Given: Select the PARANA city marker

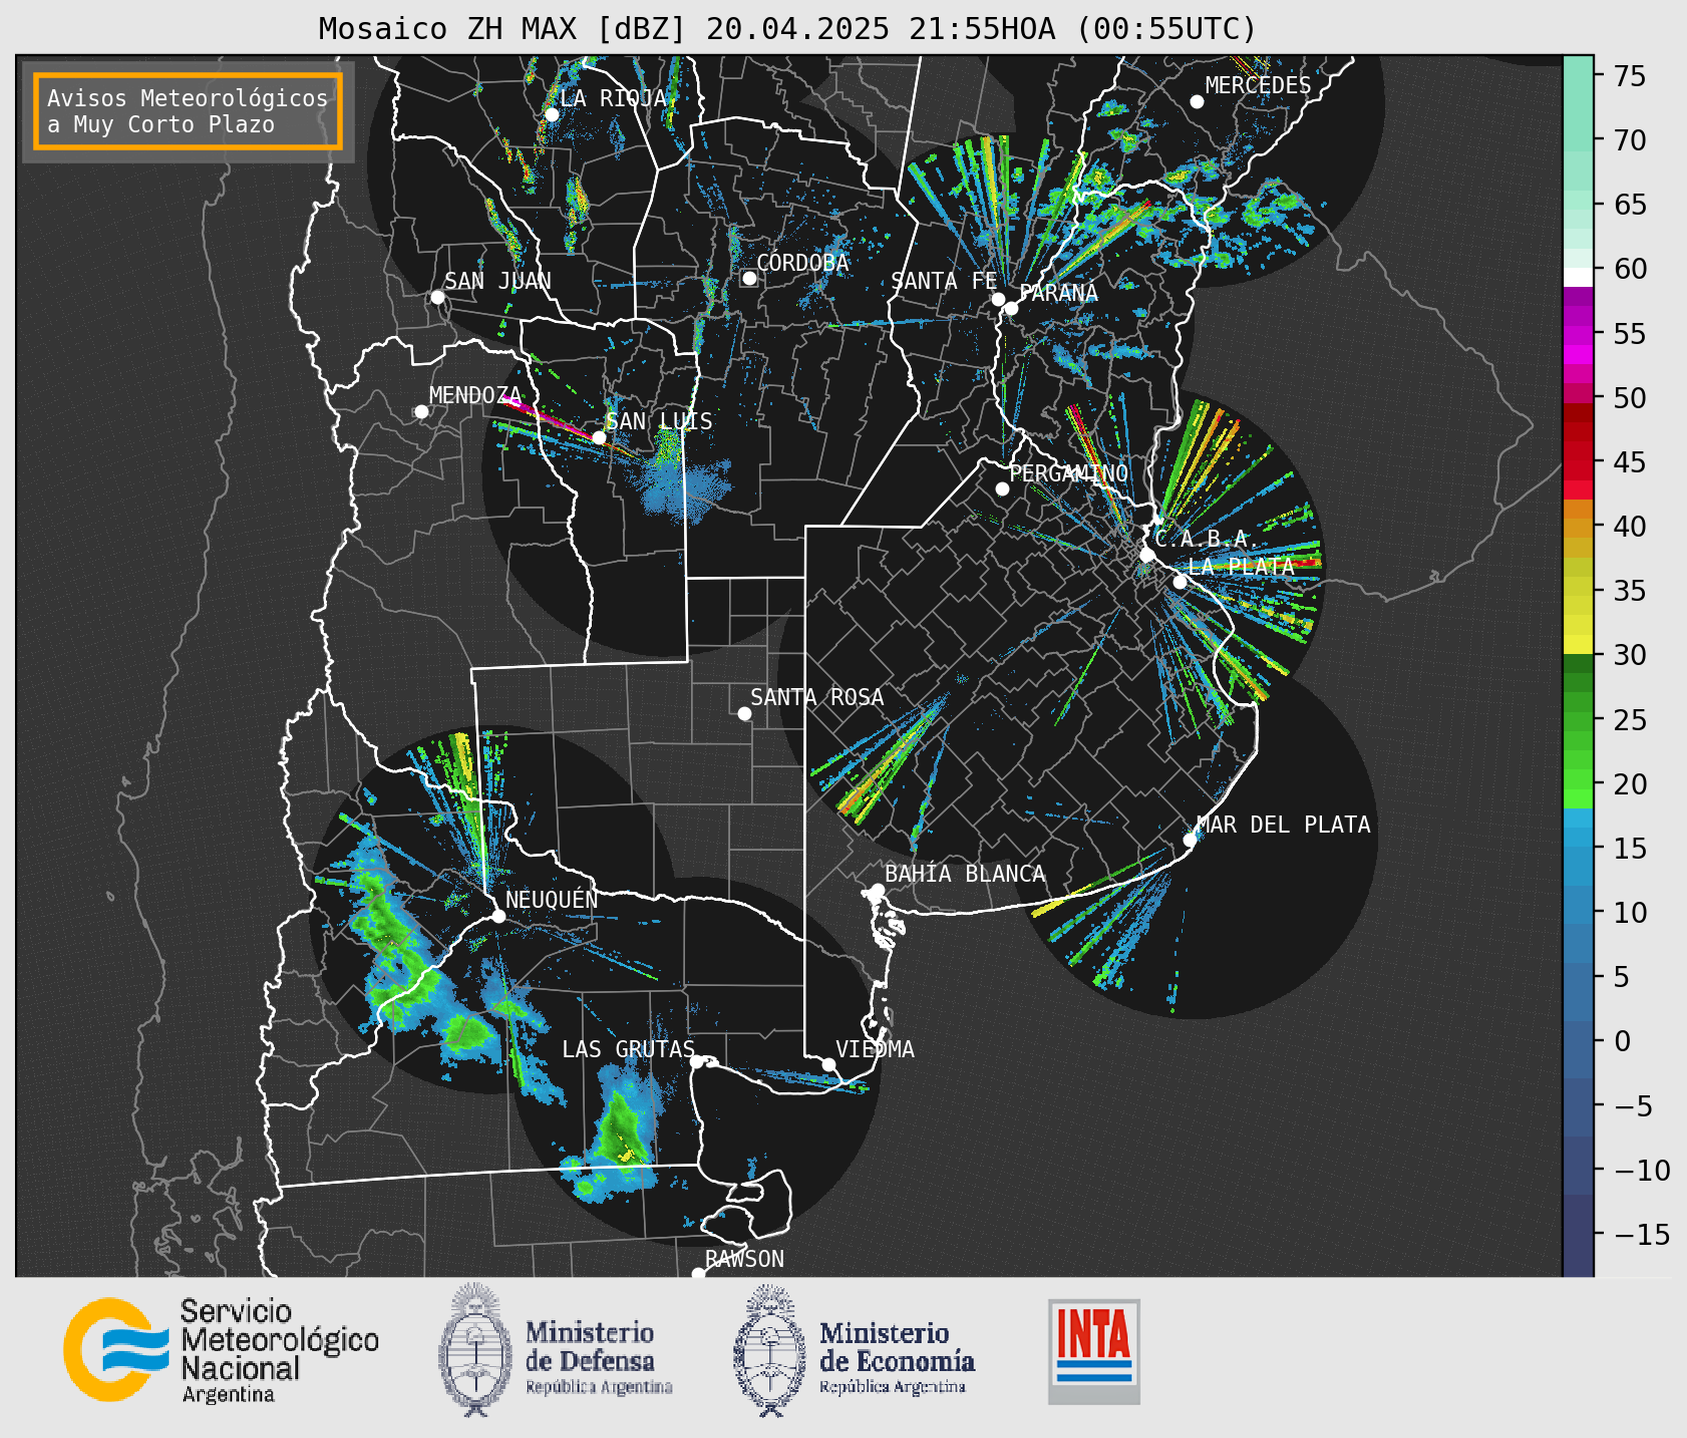Looking at the screenshot, I should [x=1011, y=308].
